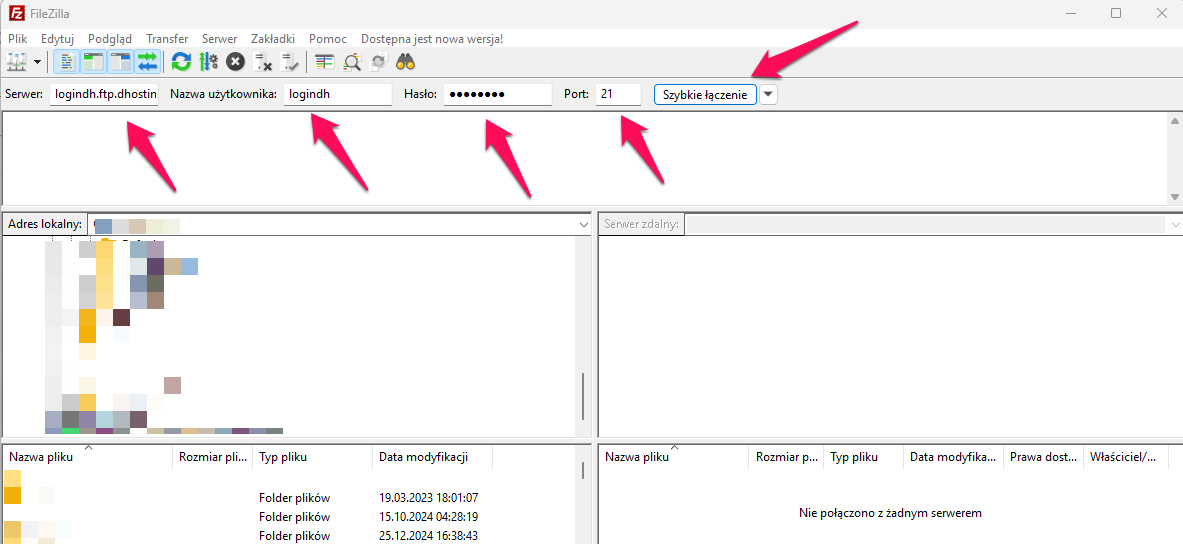Viewport: 1183px width, 544px height.
Task: Toggle the message log display
Action: coord(67,62)
